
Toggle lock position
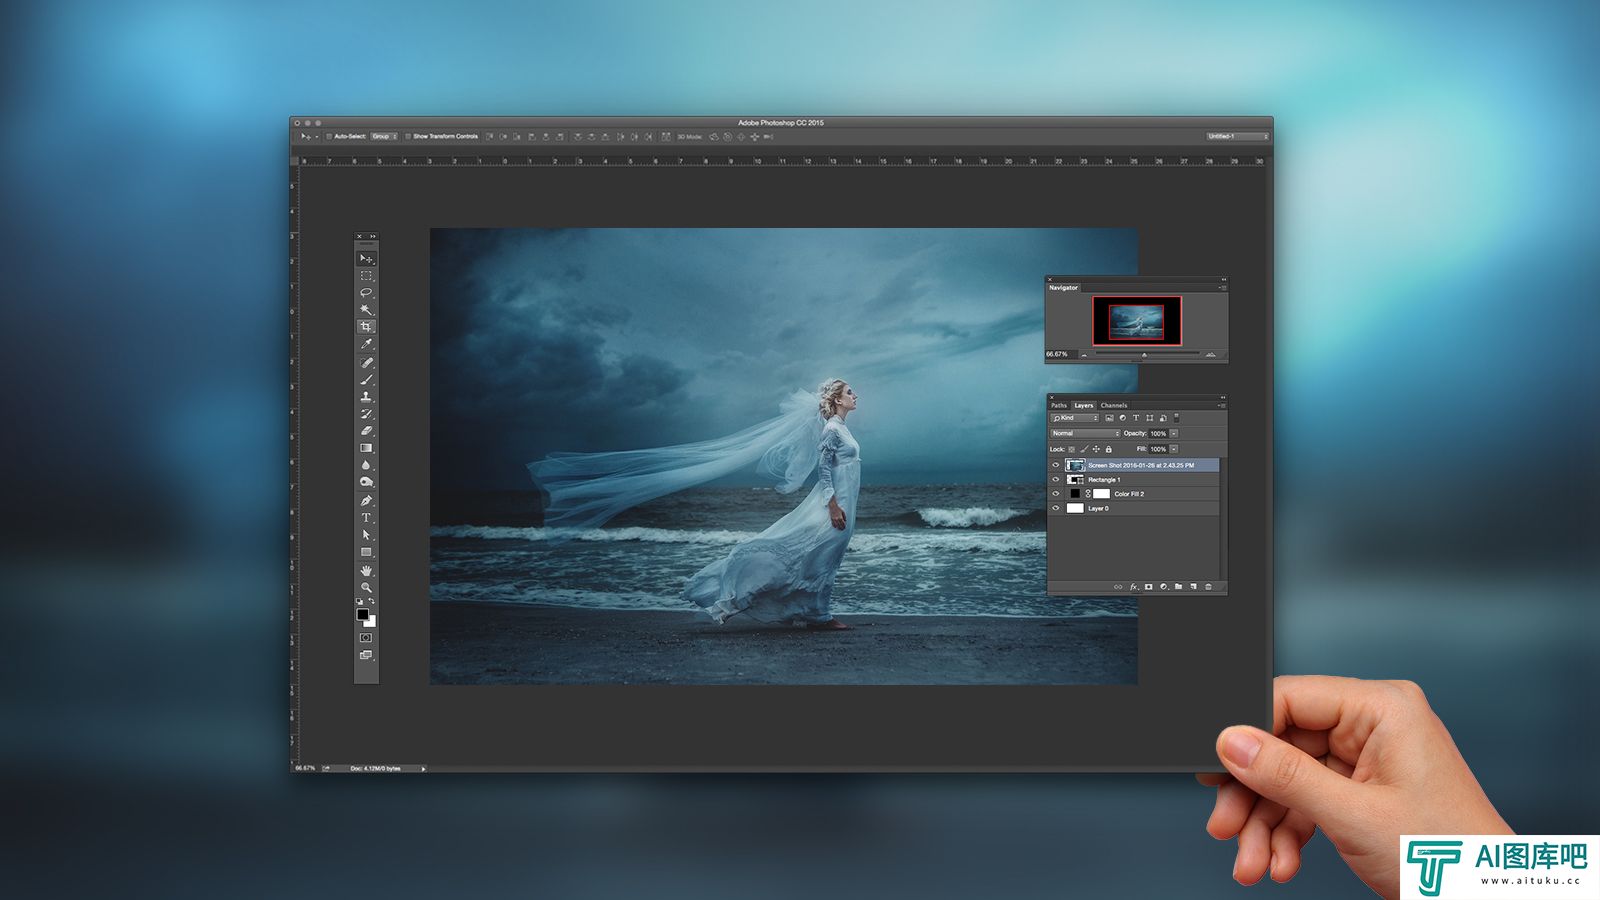click(1096, 449)
